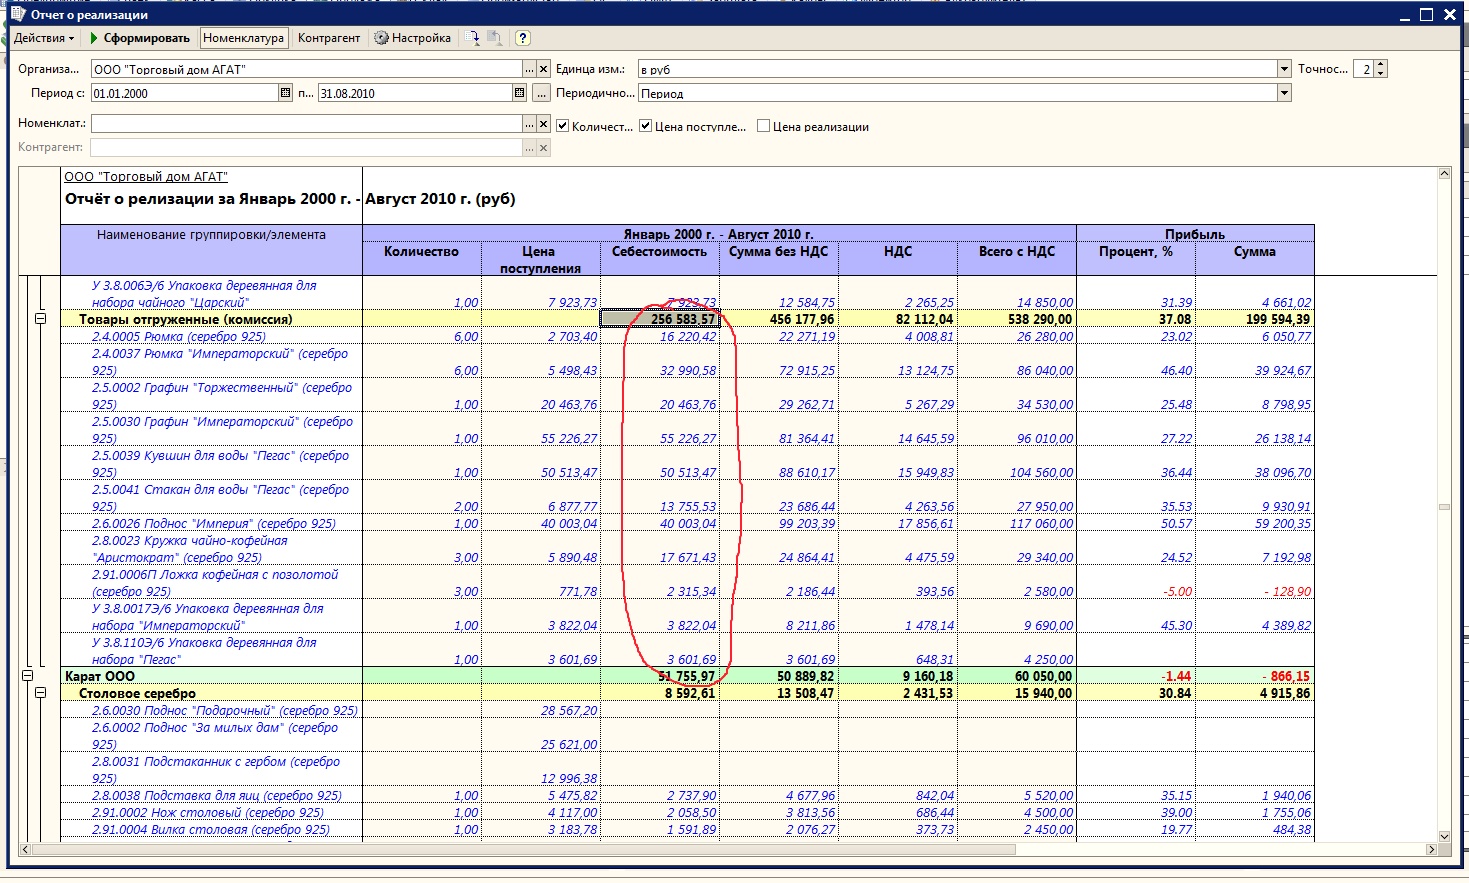1469x883 pixels.
Task: Toggle the Цена поступления checkbox
Action: pos(646,126)
